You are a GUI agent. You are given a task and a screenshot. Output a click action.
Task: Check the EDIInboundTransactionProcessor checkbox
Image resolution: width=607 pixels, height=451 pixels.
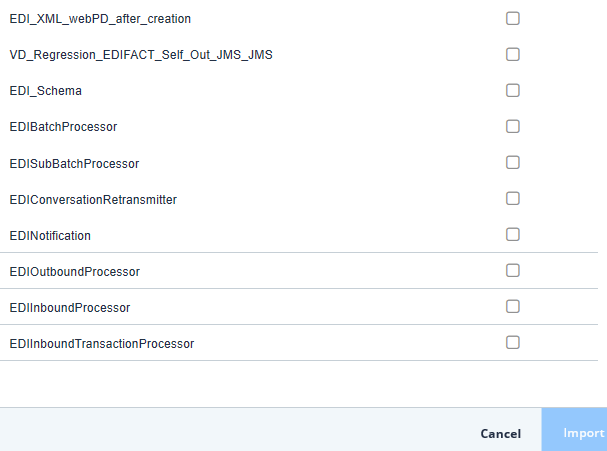coord(513,342)
